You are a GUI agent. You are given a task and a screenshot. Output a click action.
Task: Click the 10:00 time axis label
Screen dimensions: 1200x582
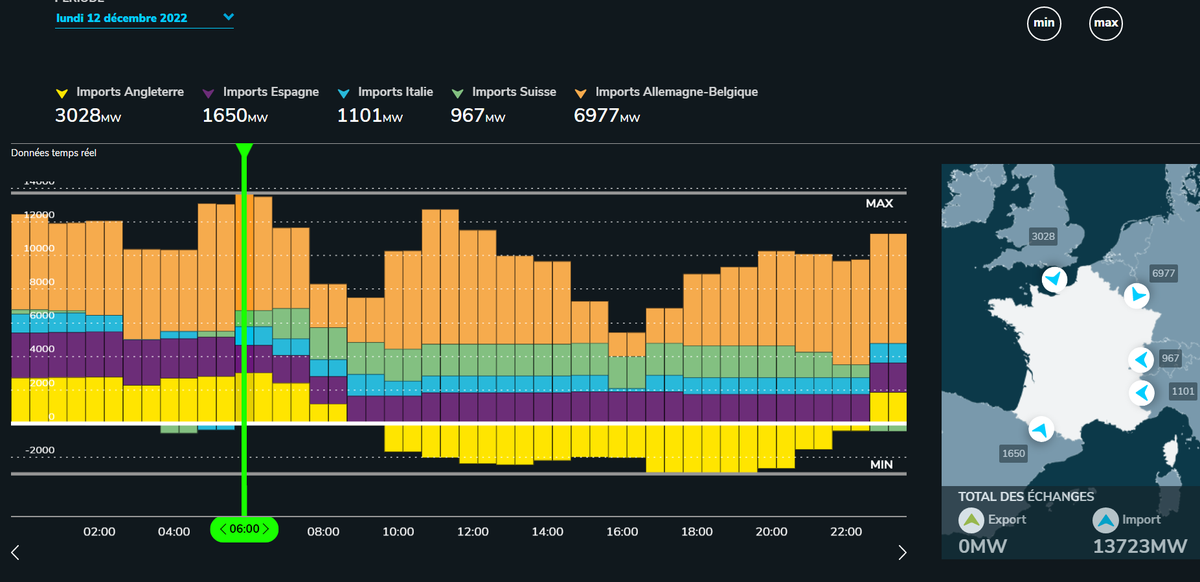[x=398, y=531]
